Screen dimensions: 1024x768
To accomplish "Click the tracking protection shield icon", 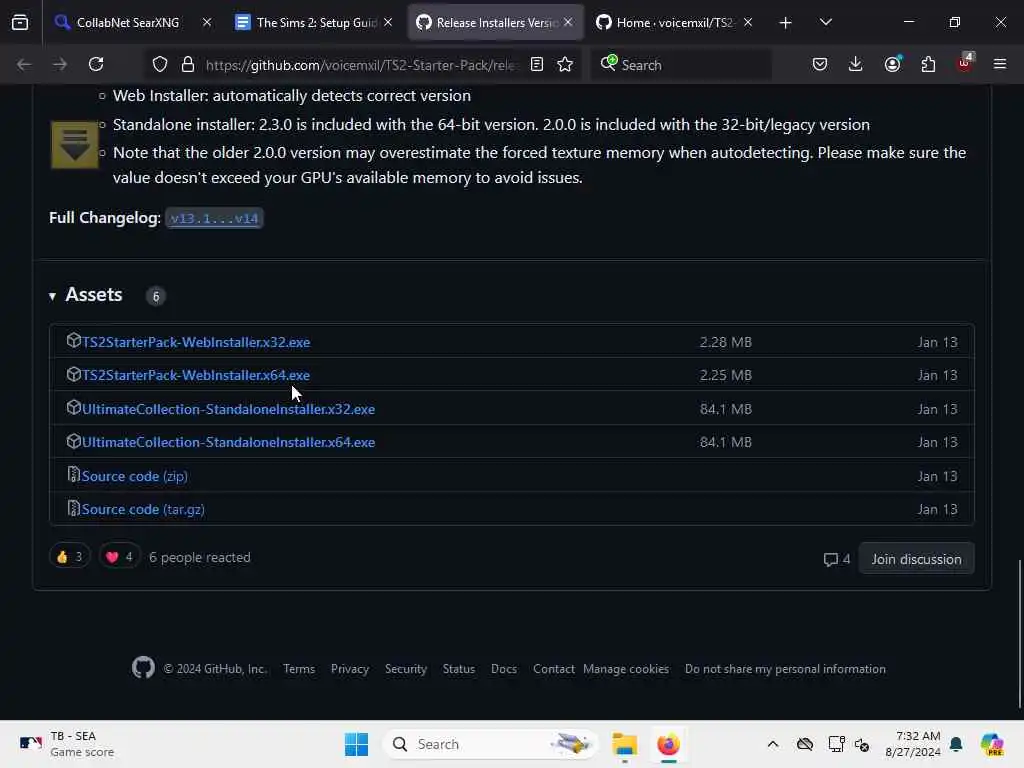I will (160, 64).
